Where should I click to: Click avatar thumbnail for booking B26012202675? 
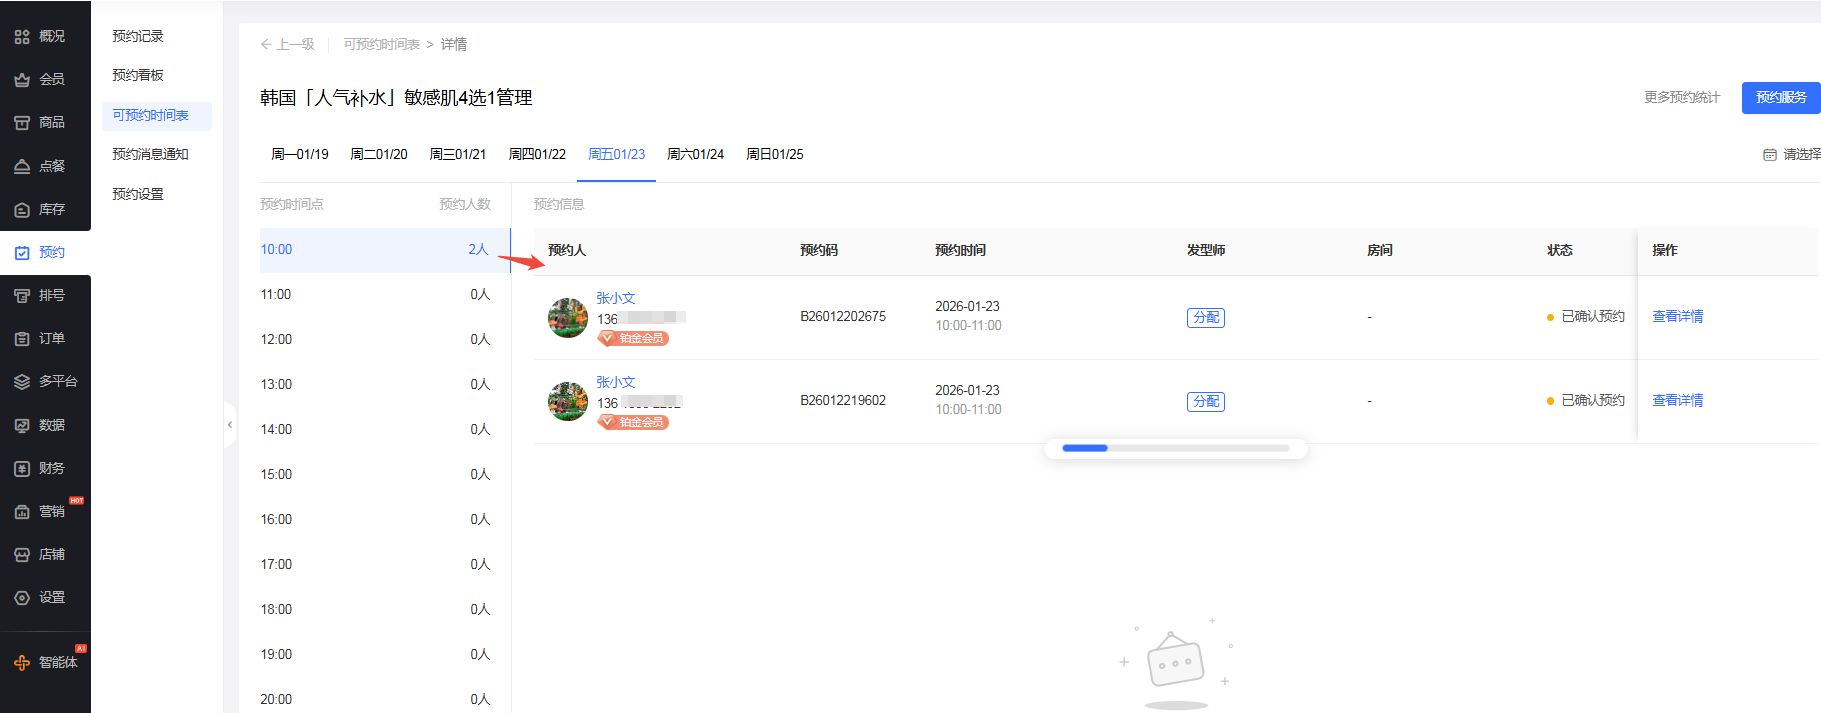click(568, 318)
